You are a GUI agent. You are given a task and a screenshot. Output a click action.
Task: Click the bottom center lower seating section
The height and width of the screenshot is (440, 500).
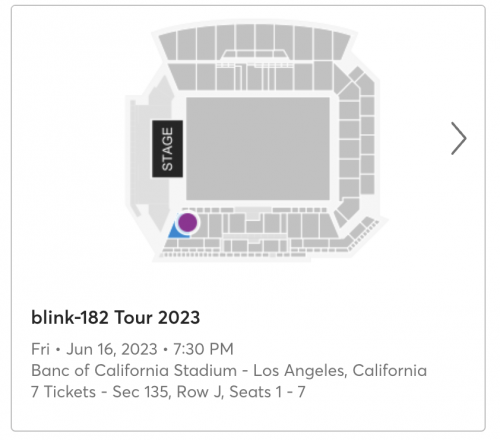(254, 225)
